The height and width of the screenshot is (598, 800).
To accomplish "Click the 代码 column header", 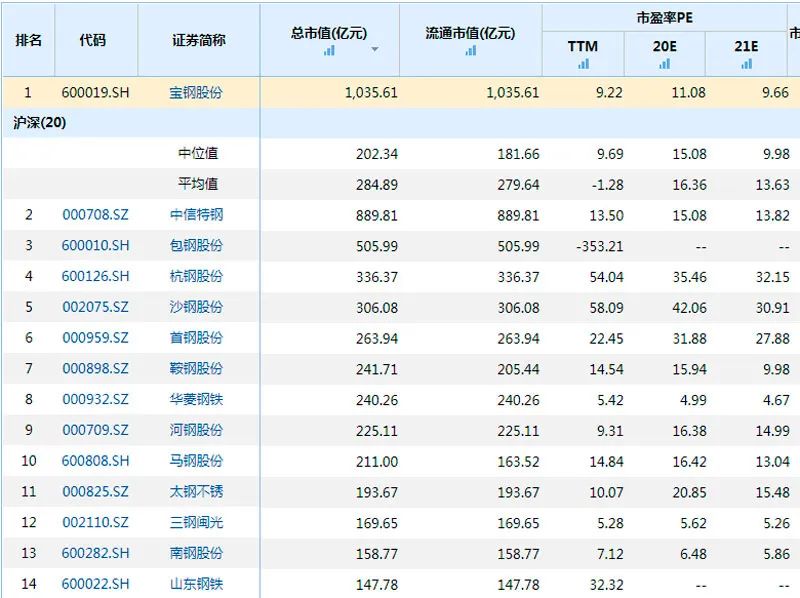I will 93,40.
